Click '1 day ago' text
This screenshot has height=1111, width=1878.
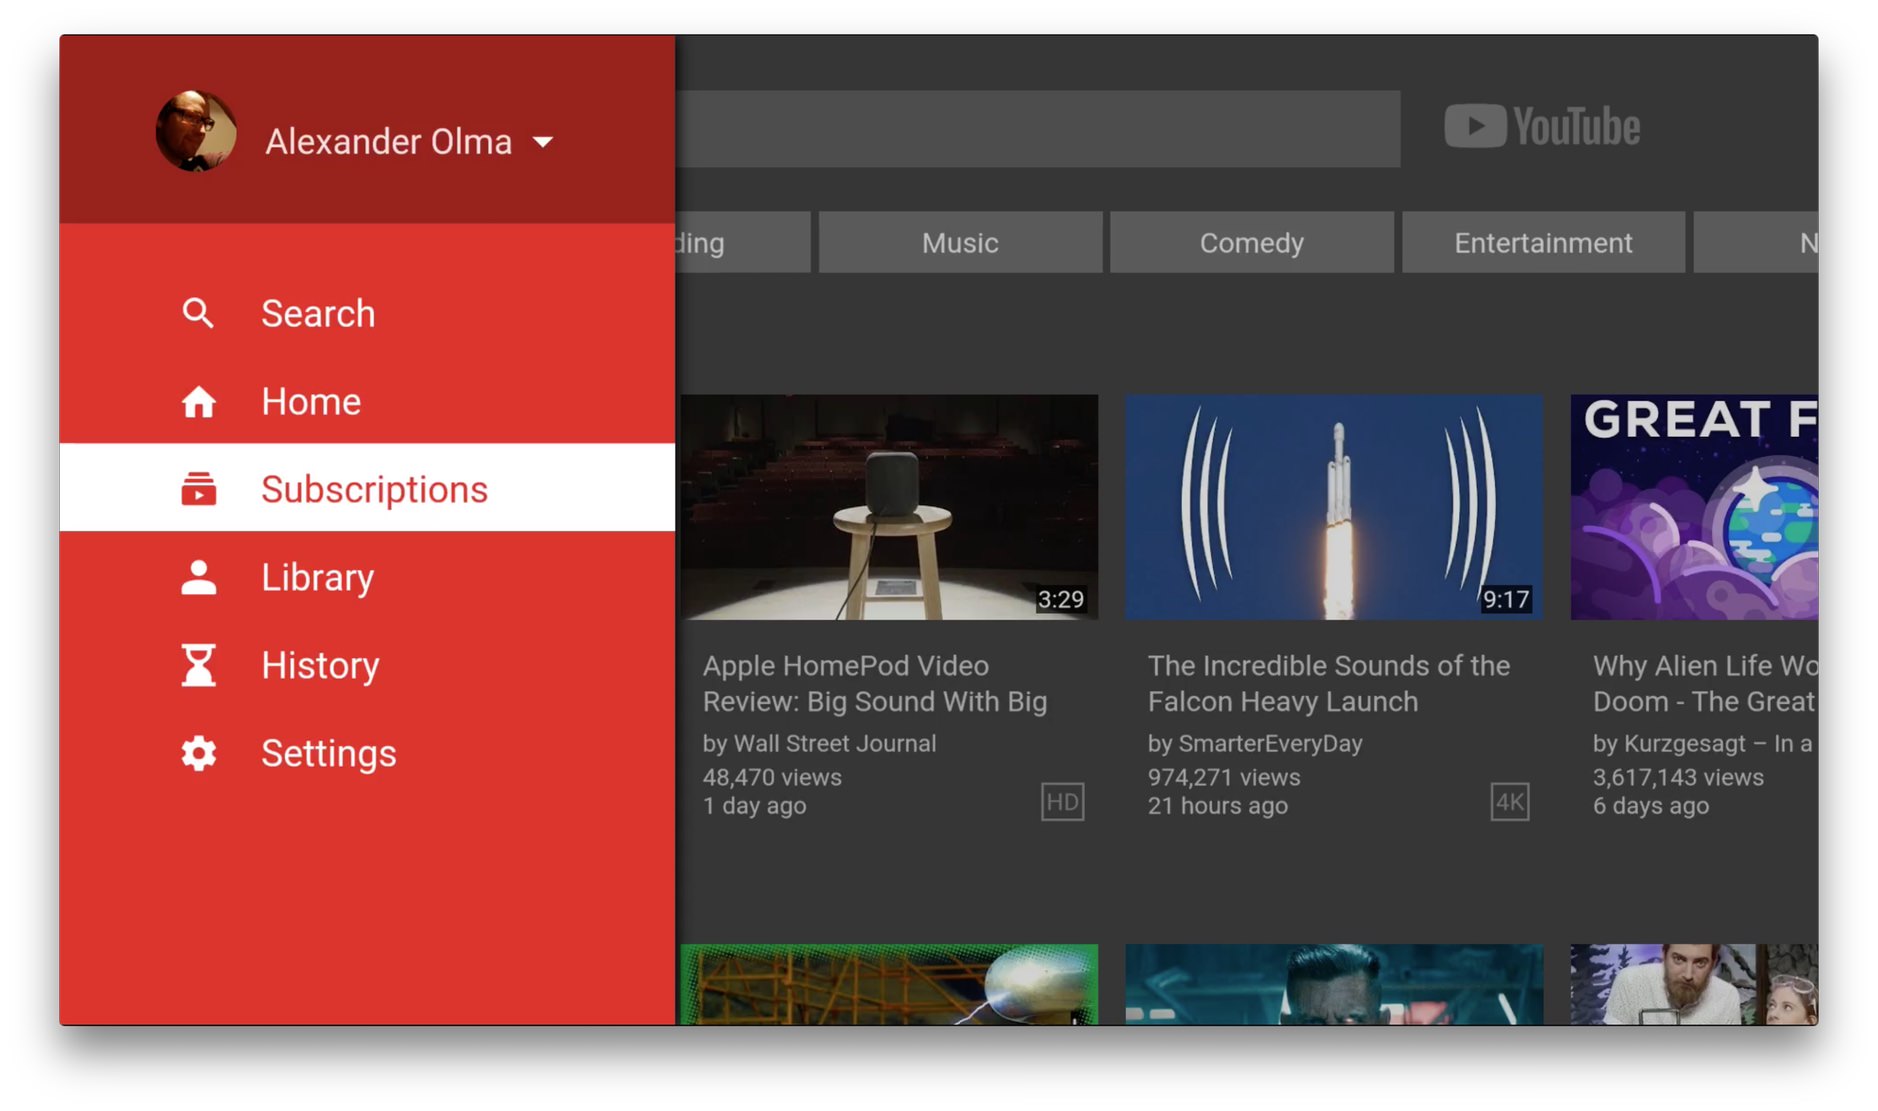point(754,806)
